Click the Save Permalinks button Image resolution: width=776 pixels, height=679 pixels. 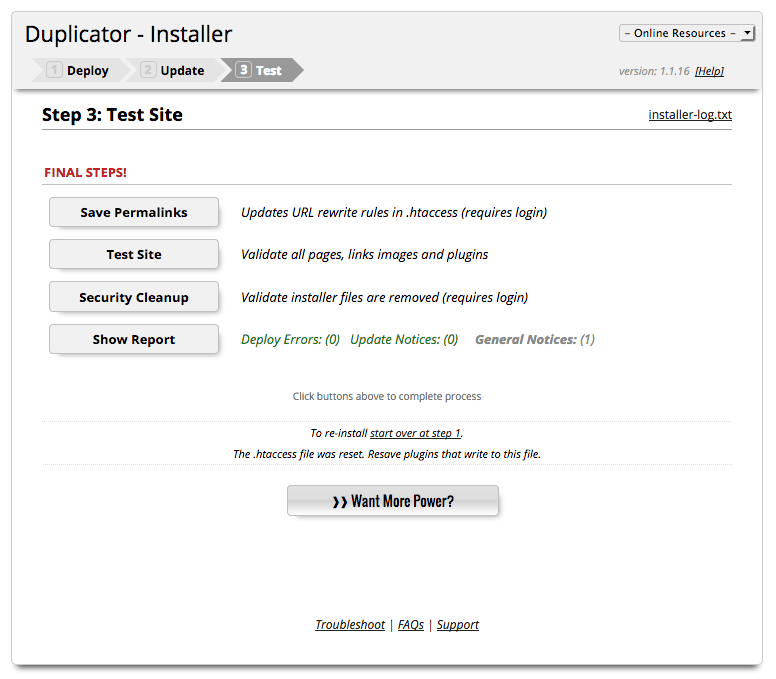[134, 212]
